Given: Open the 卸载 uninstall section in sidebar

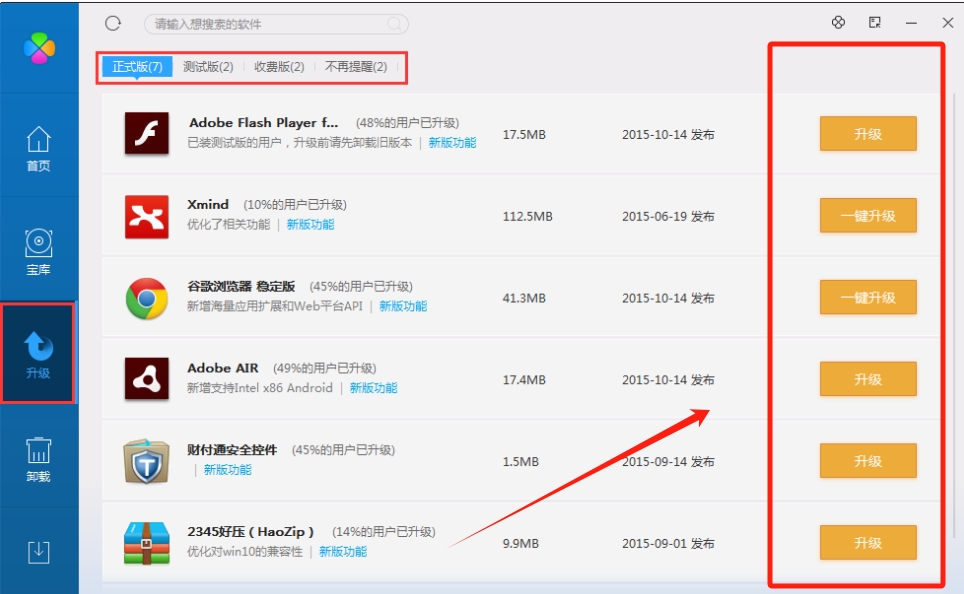Looking at the screenshot, I should coord(38,462).
